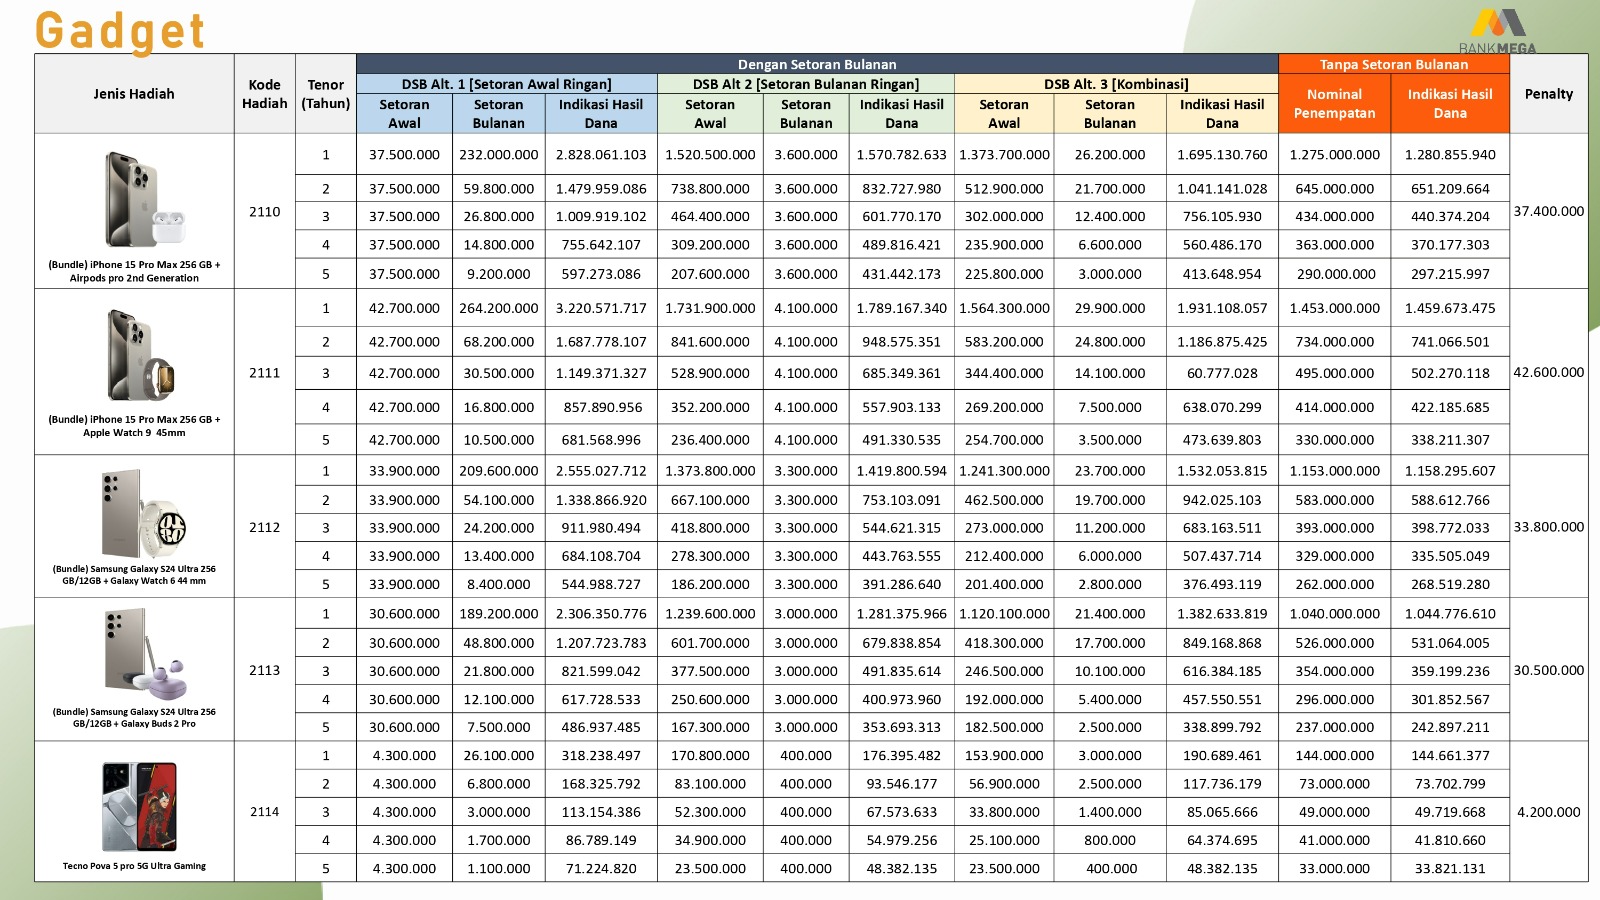Click the iPhone 15 Pro Max + Apple Watch 9 label
Screen dimensions: 1600x900
134,426
